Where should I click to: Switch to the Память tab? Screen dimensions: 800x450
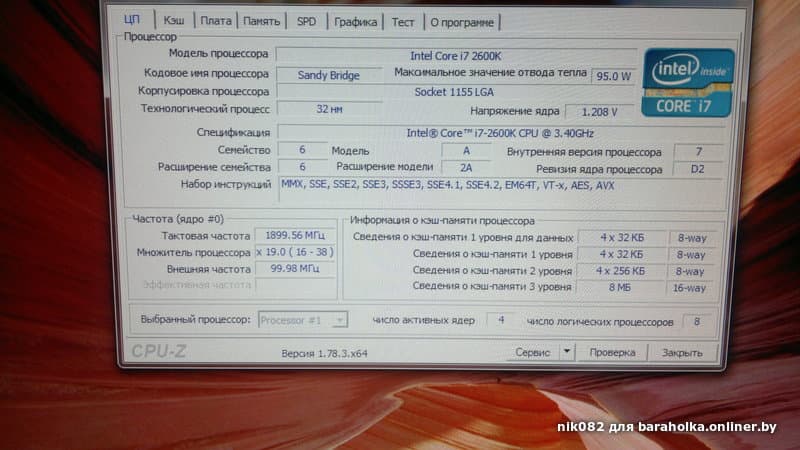click(x=261, y=21)
